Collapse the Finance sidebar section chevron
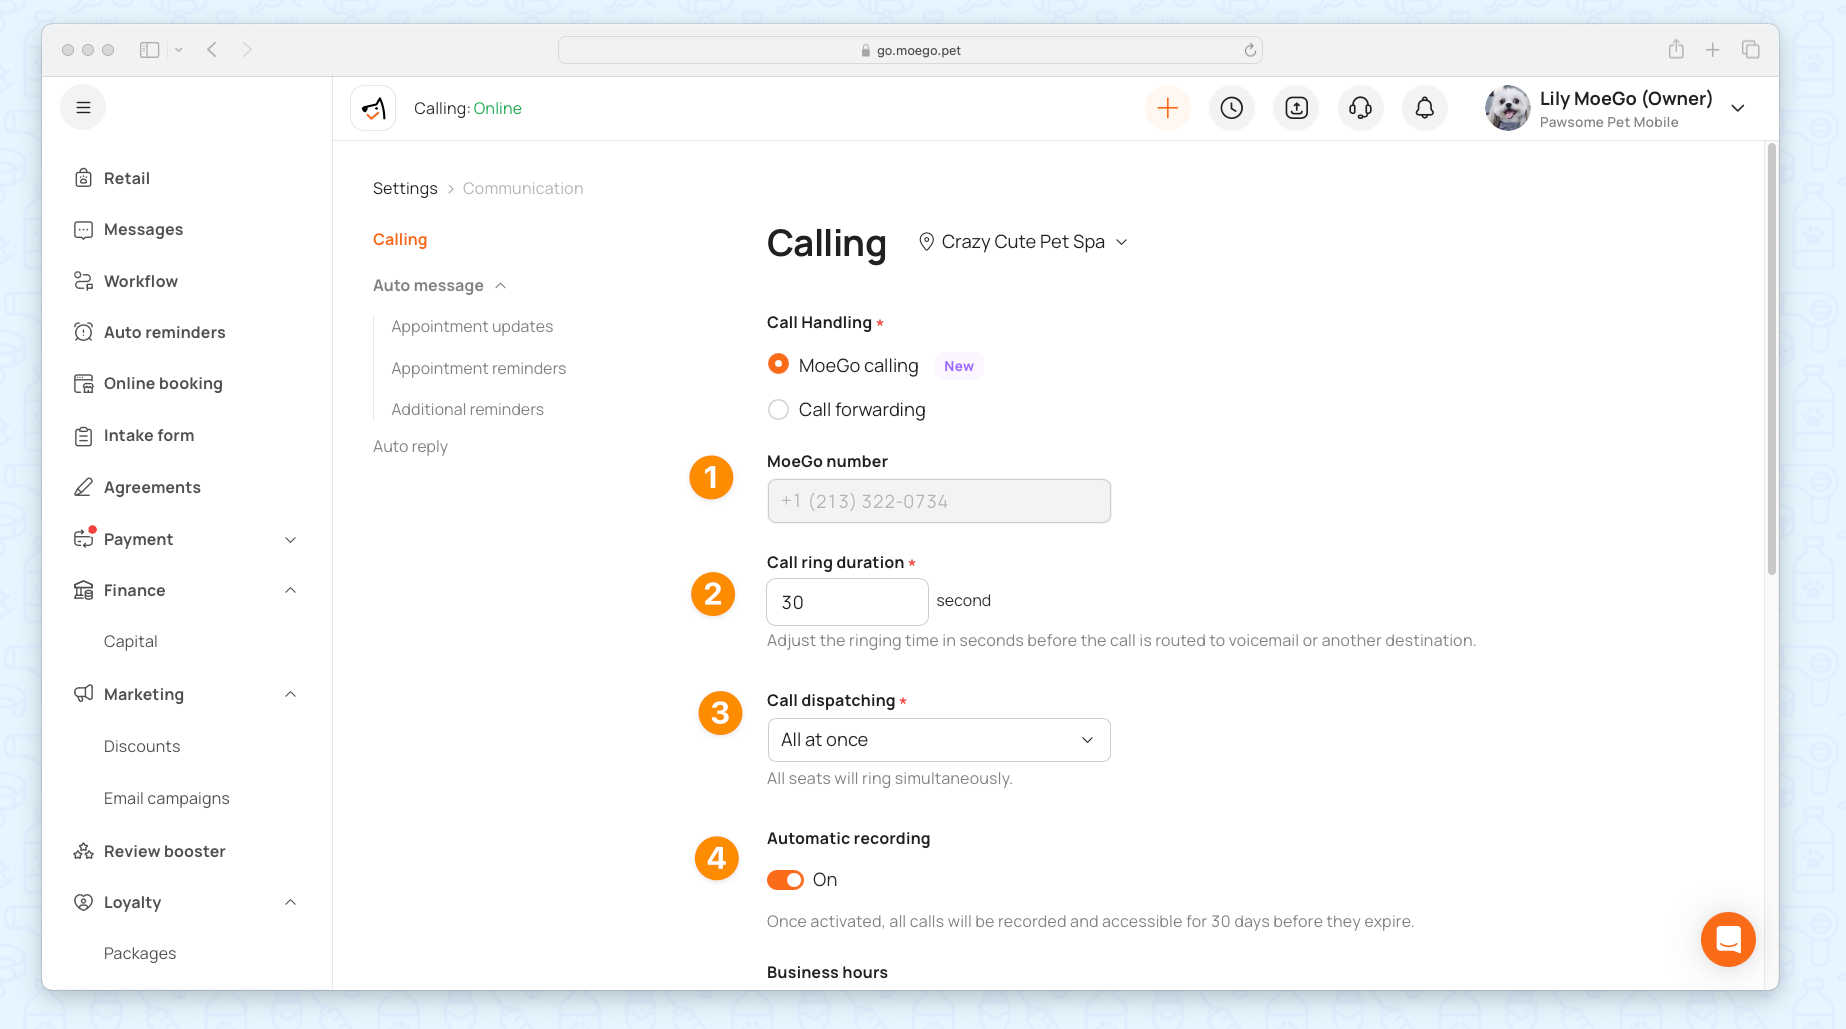 (x=291, y=590)
